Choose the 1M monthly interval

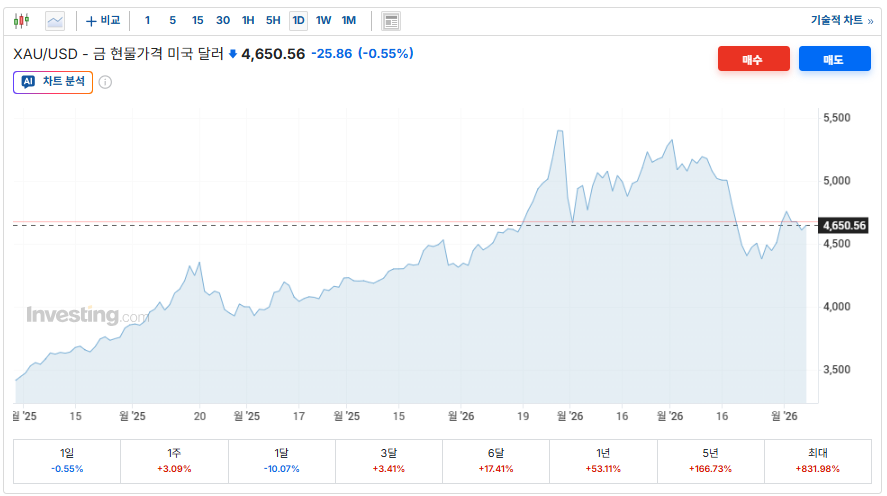pyautogui.click(x=348, y=20)
